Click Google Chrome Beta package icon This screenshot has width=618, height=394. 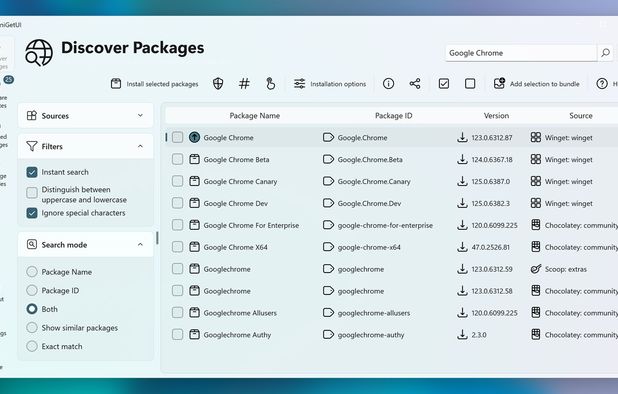194,159
